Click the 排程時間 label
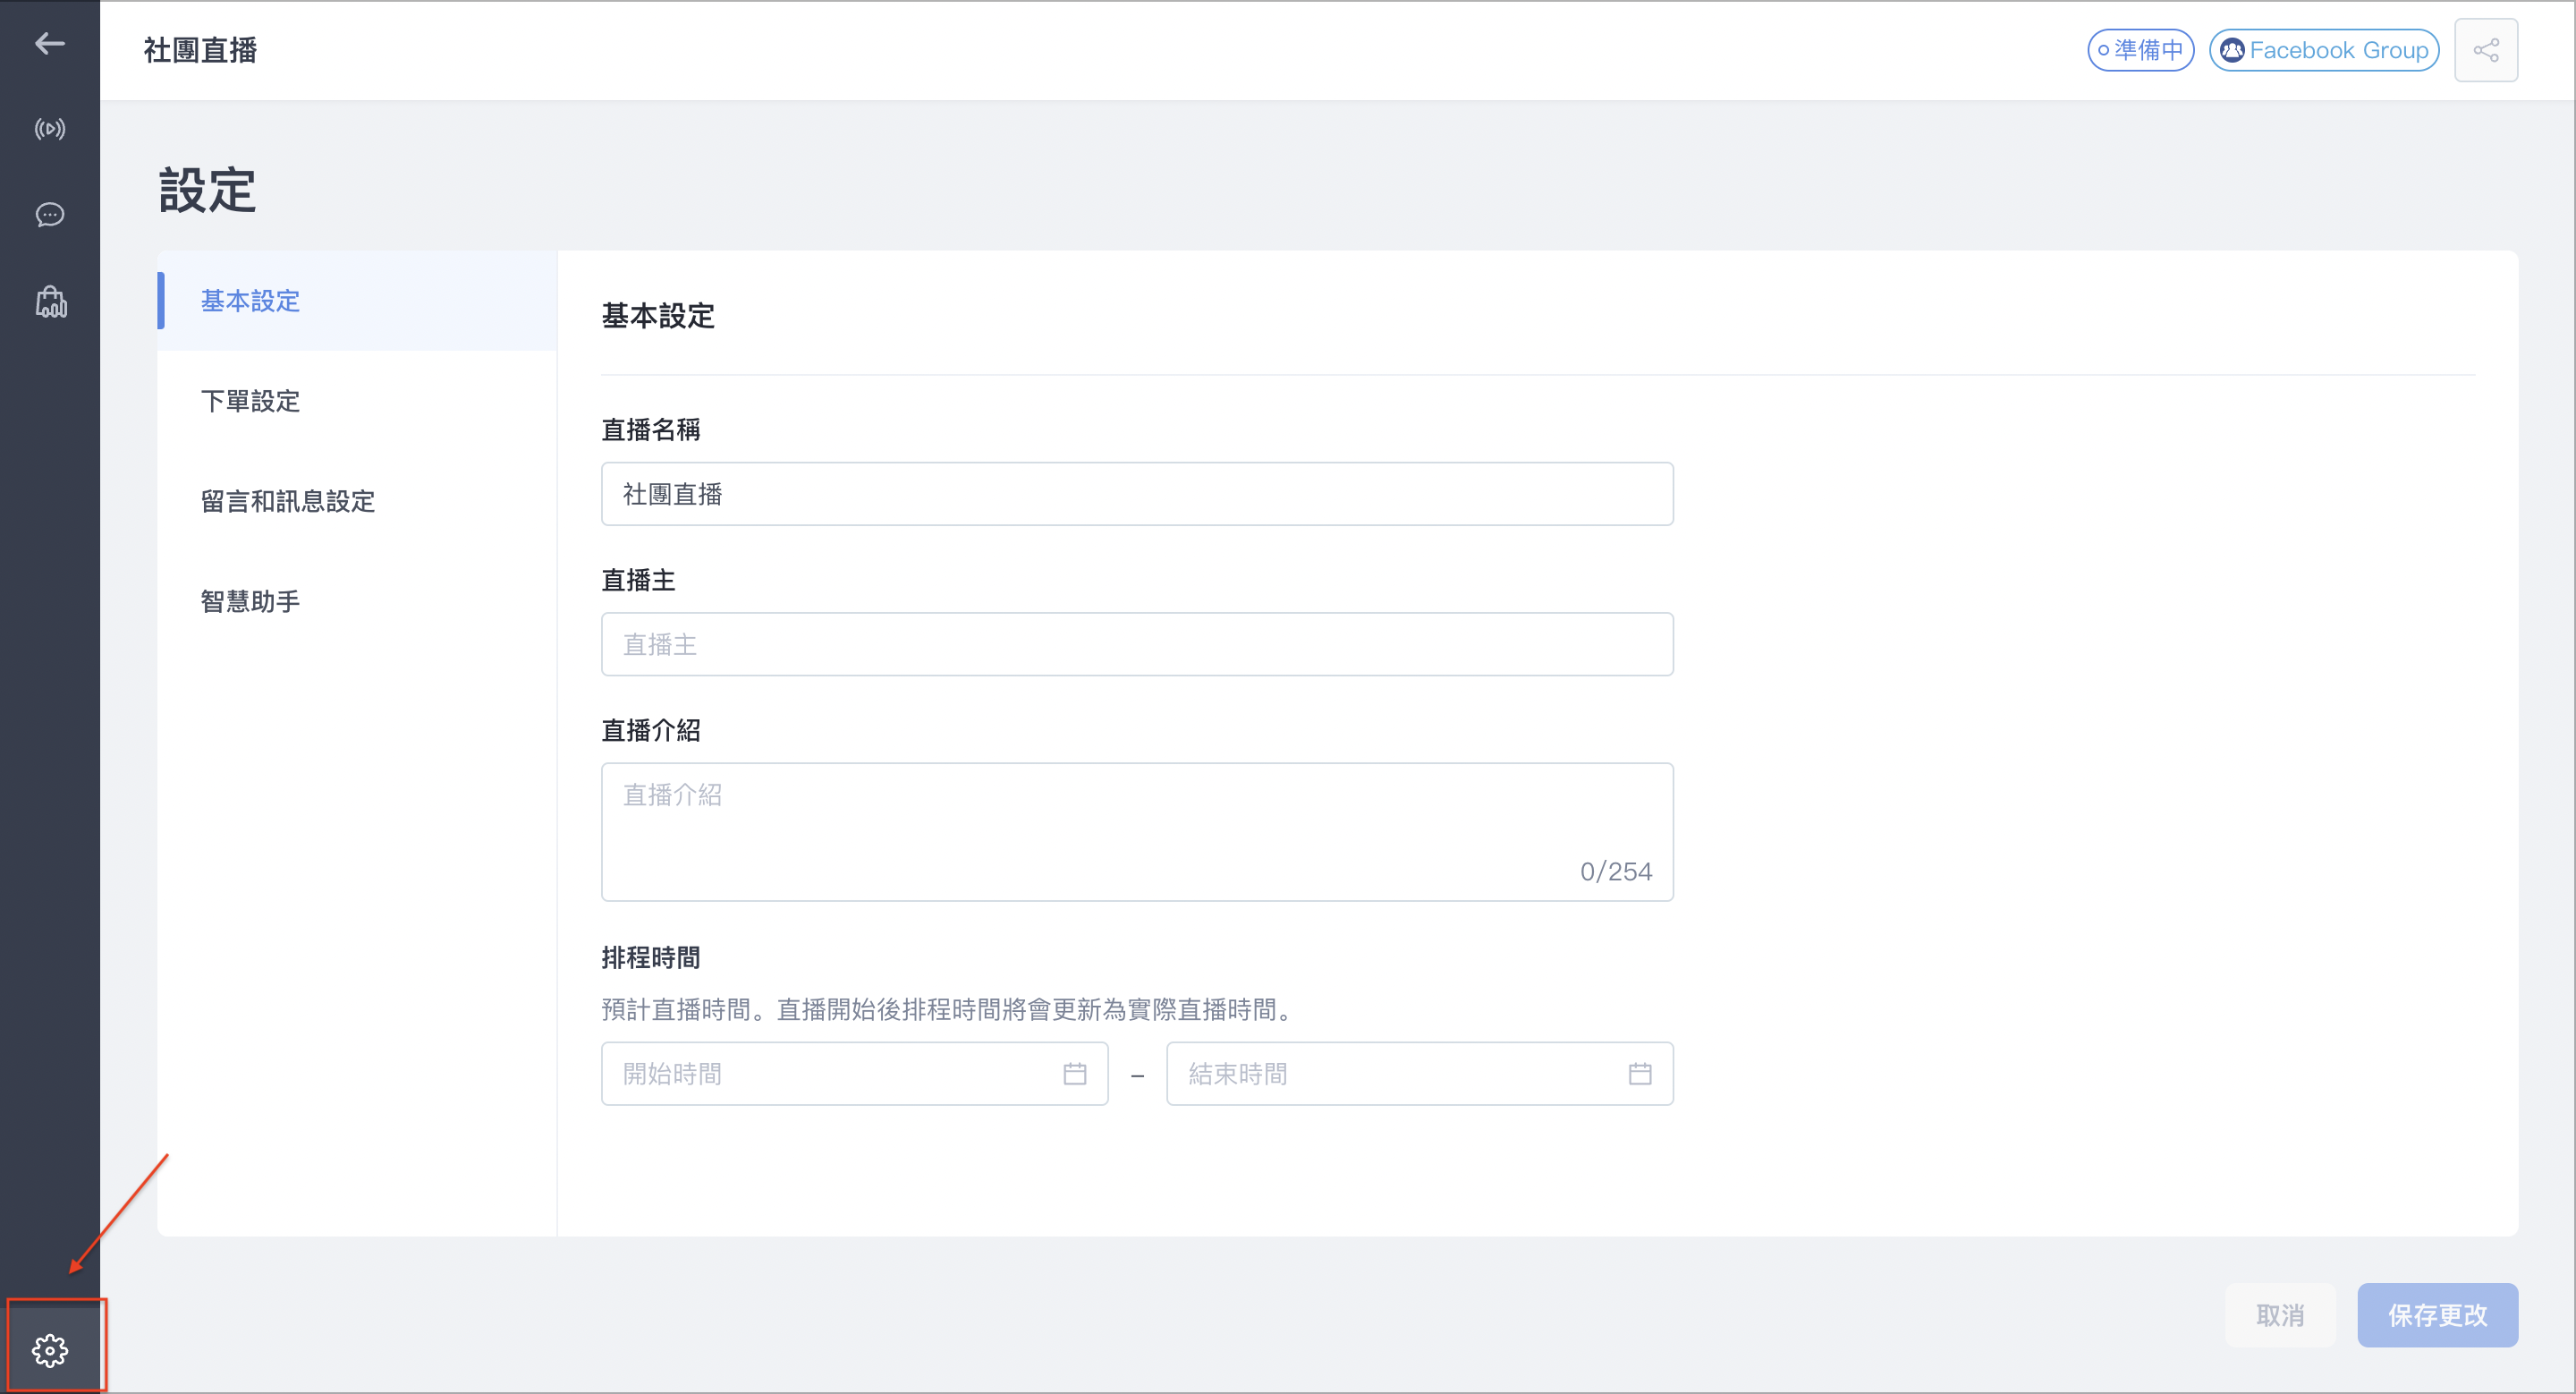Image resolution: width=2576 pixels, height=1394 pixels. point(651,957)
